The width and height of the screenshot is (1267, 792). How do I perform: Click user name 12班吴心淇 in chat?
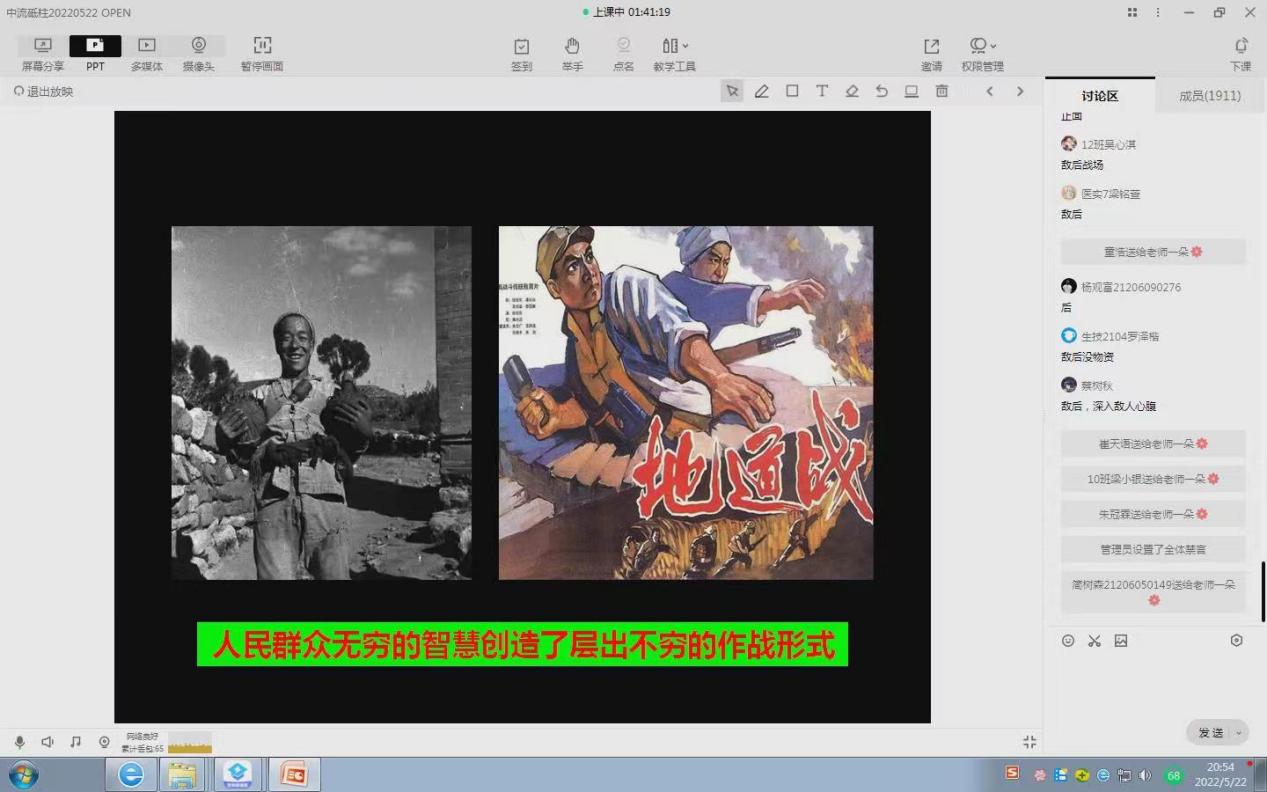pos(1108,145)
